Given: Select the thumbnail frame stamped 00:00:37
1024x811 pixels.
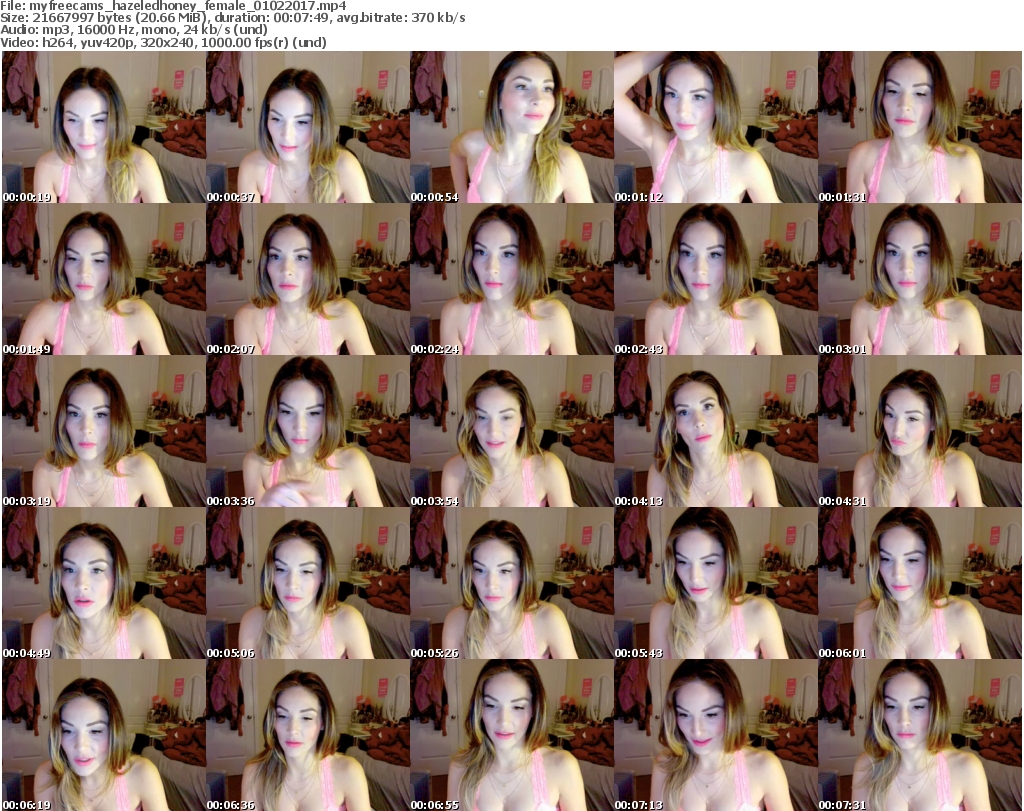Looking at the screenshot, I should [x=308, y=127].
